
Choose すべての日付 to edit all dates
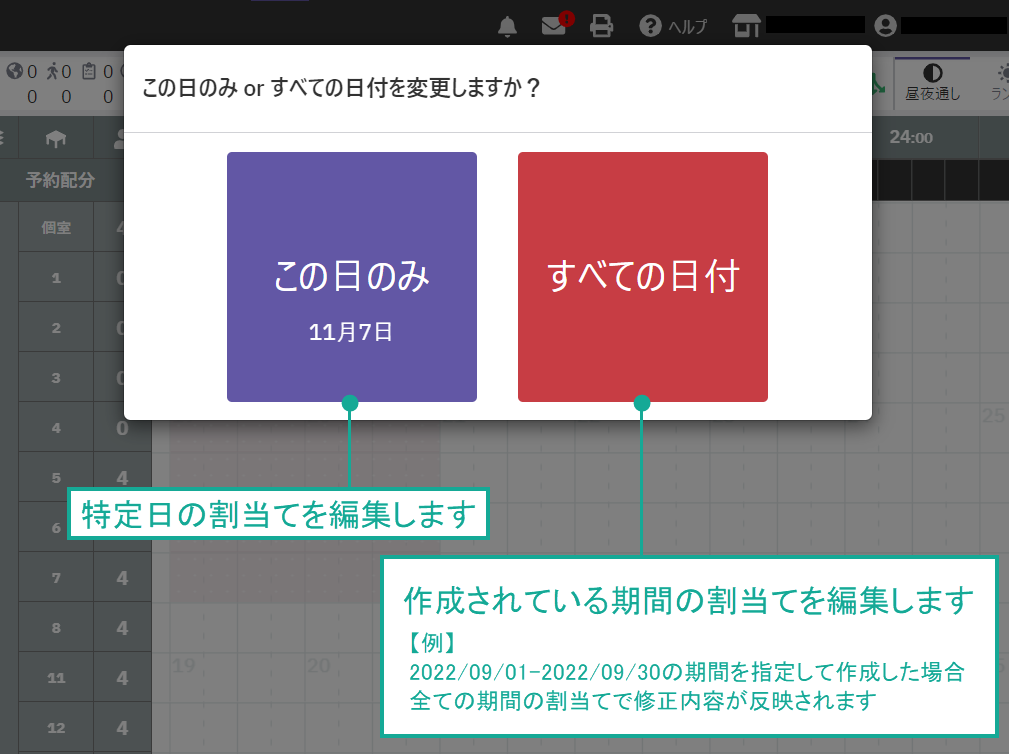[642, 277]
